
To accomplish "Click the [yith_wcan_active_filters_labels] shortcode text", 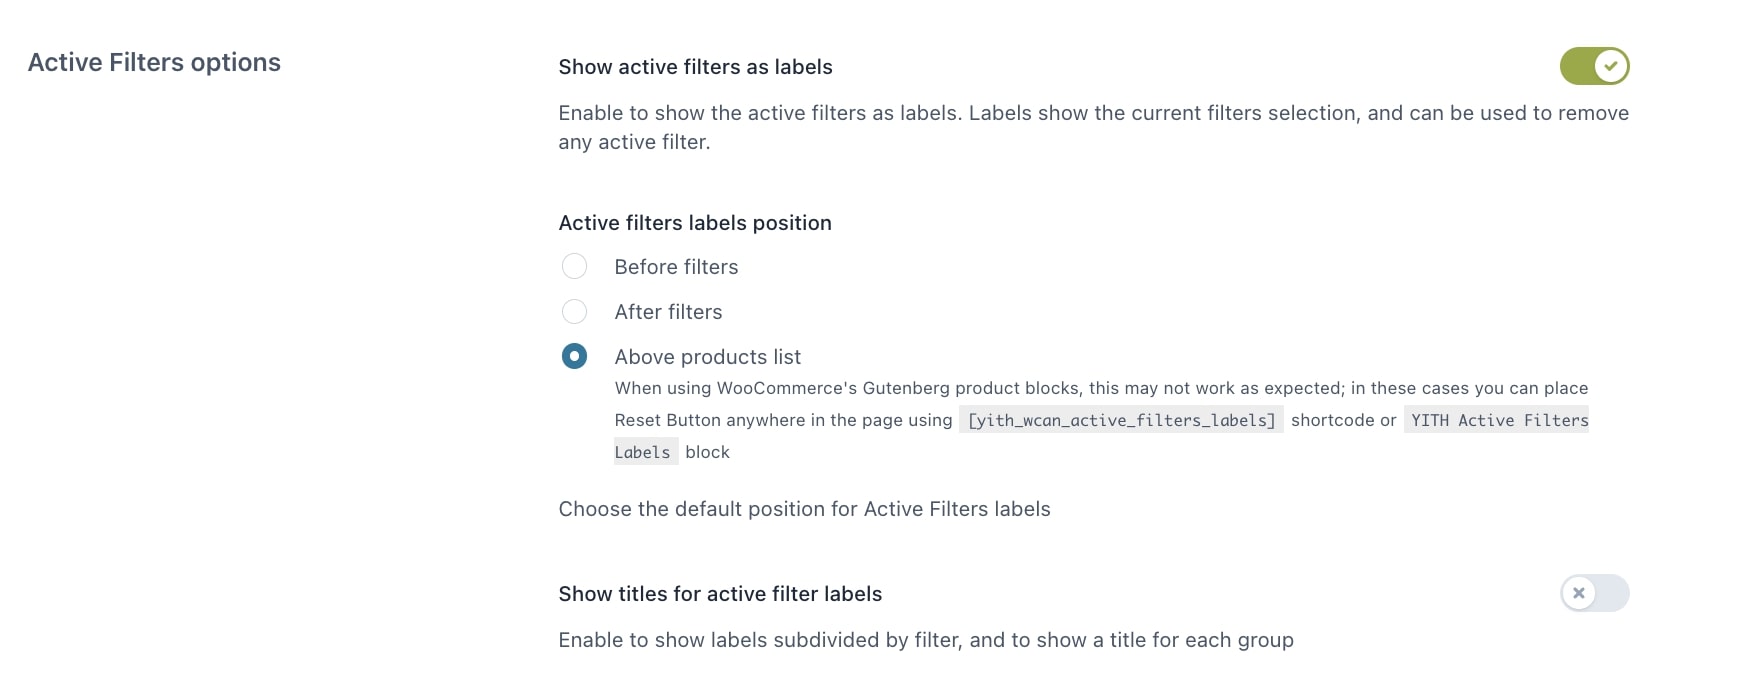I will click(x=1121, y=420).
